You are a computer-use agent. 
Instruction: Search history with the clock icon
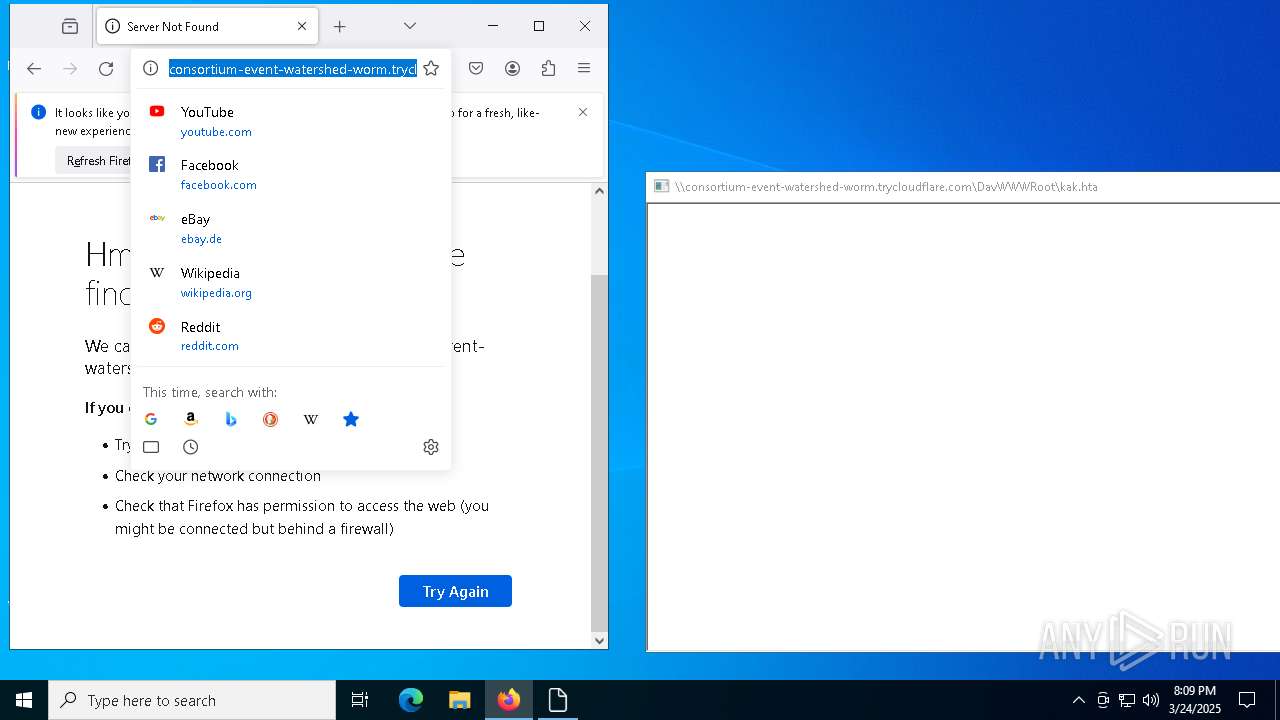(191, 447)
